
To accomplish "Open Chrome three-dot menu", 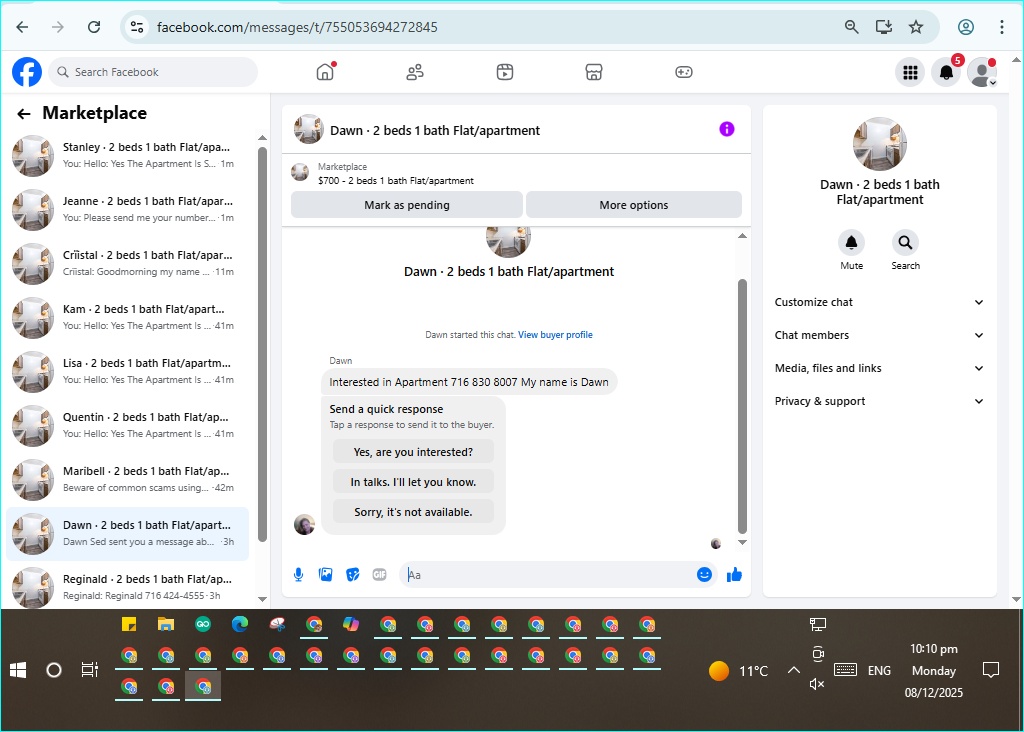I will point(1001,27).
